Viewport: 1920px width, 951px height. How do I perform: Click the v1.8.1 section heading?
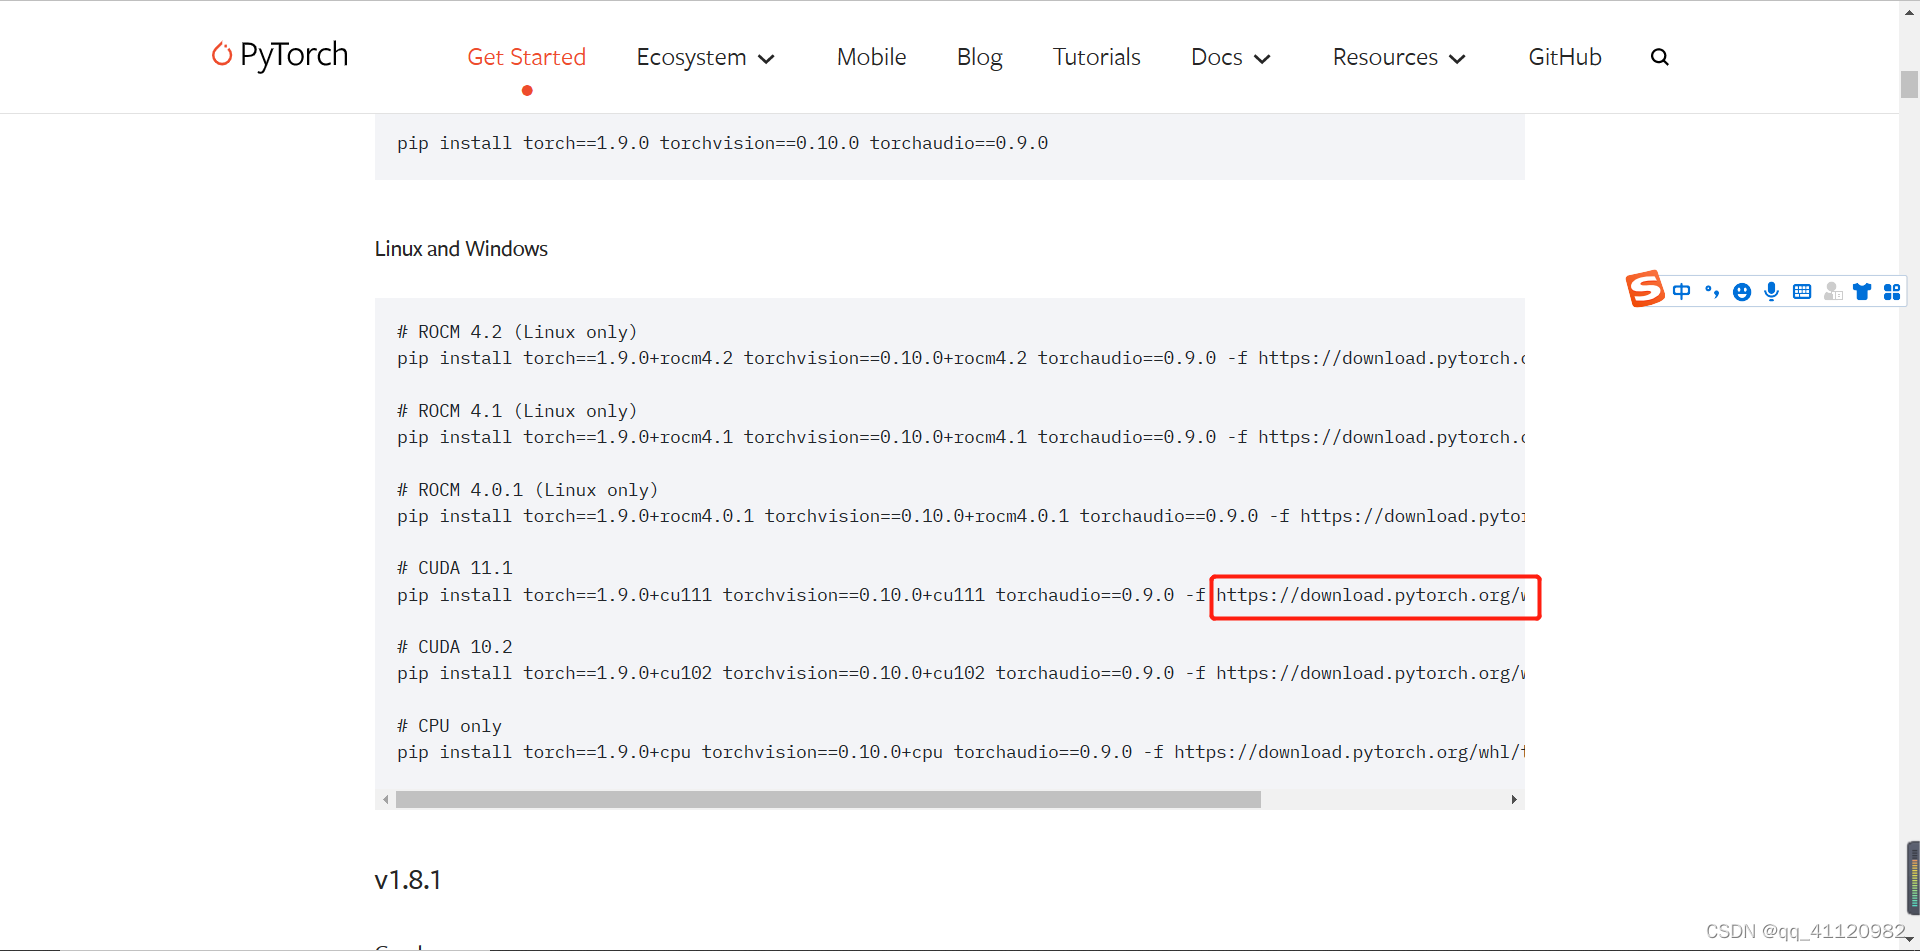[408, 880]
